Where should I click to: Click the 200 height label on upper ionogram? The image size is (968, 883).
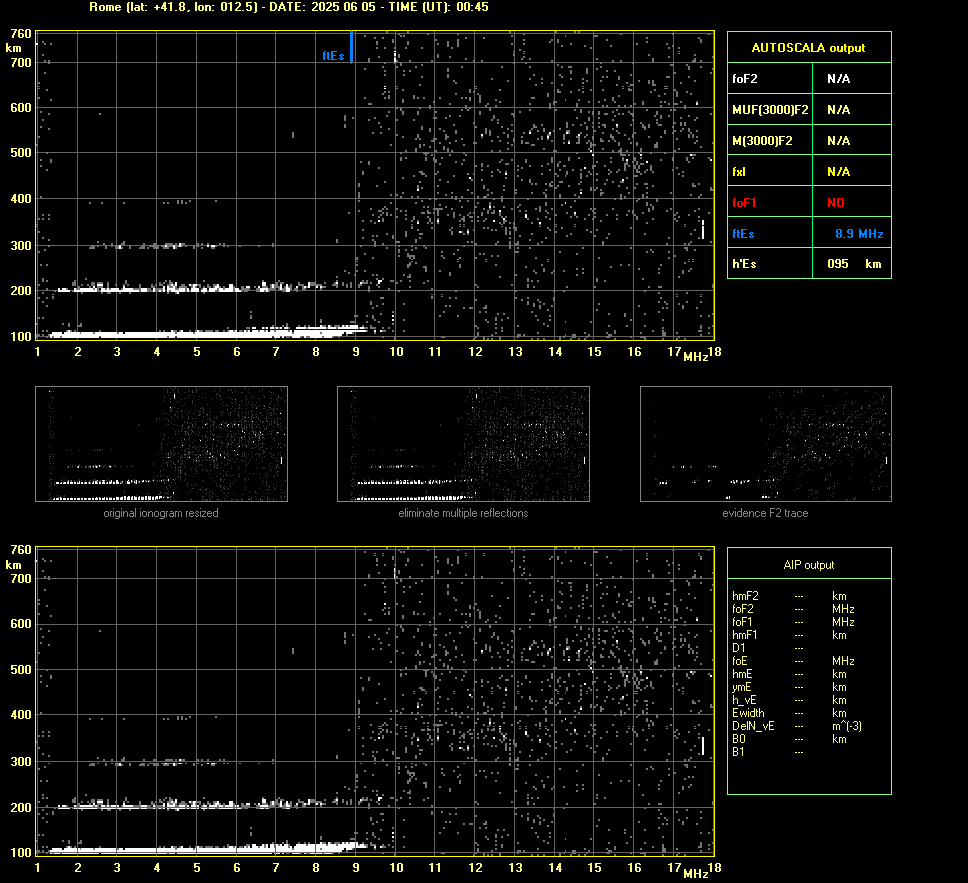click(x=20, y=291)
